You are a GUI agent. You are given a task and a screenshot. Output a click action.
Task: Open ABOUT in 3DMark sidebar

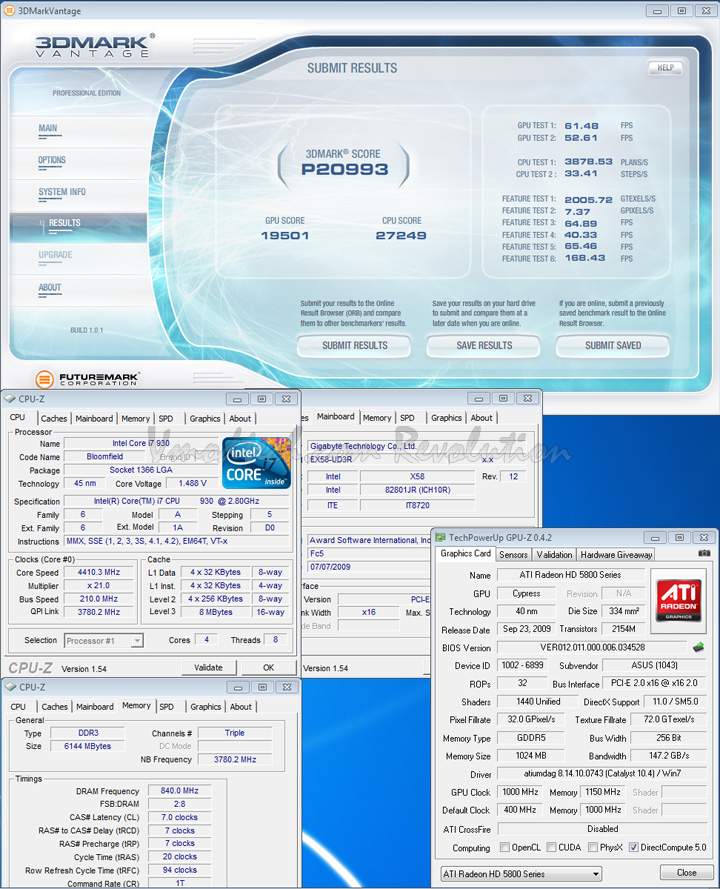pos(49,288)
